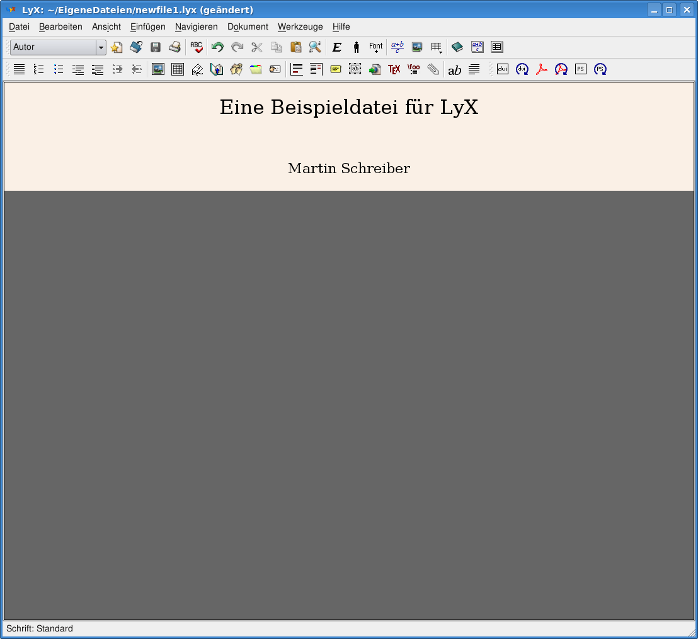
Task: Open text style ab icon
Action: [455, 70]
